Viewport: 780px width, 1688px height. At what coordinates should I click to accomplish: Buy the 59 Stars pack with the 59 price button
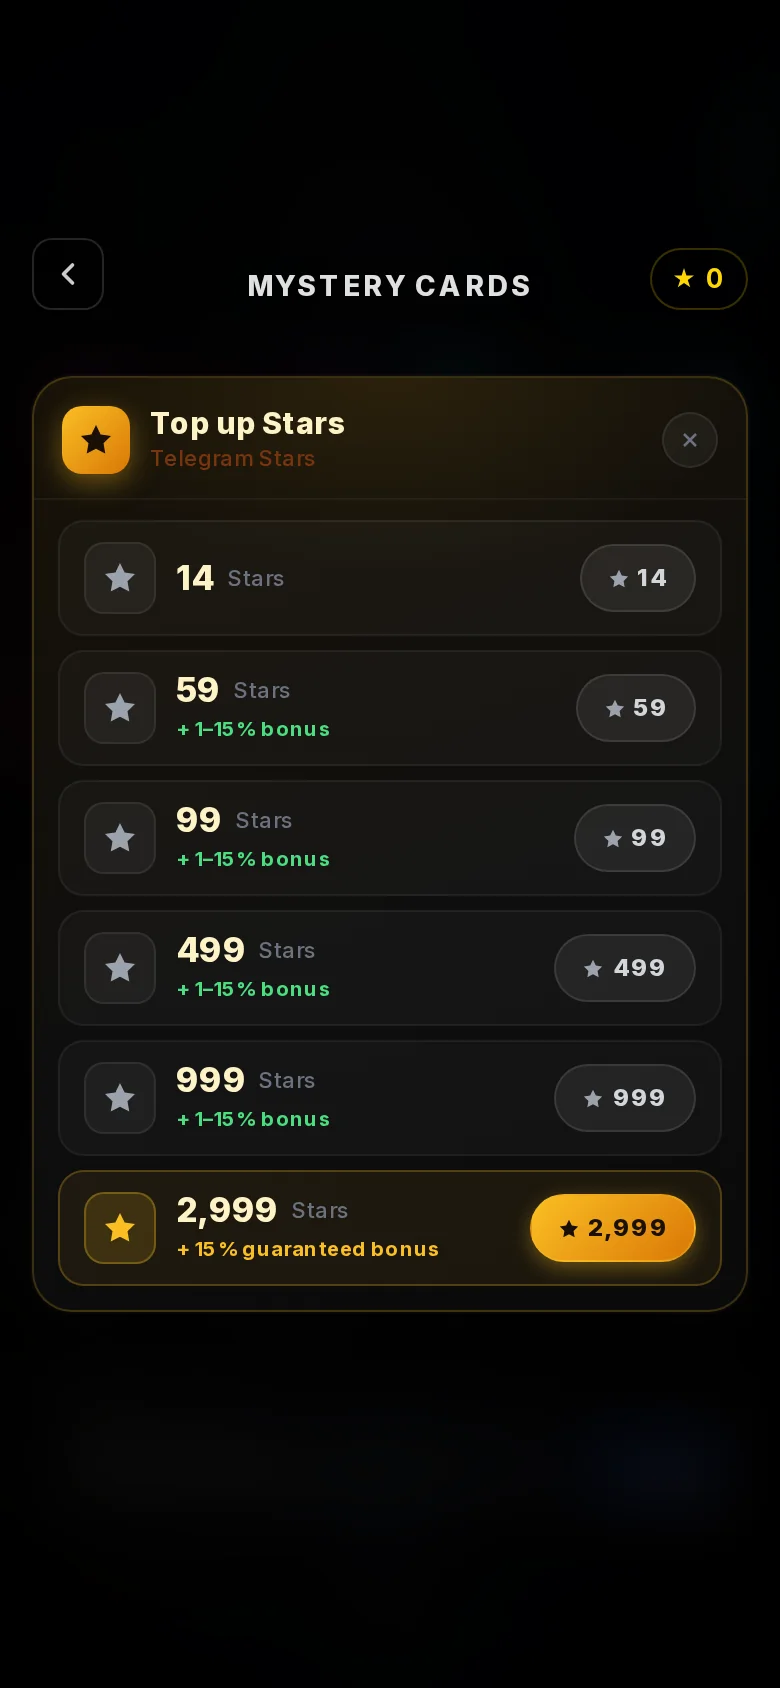pyautogui.click(x=636, y=708)
